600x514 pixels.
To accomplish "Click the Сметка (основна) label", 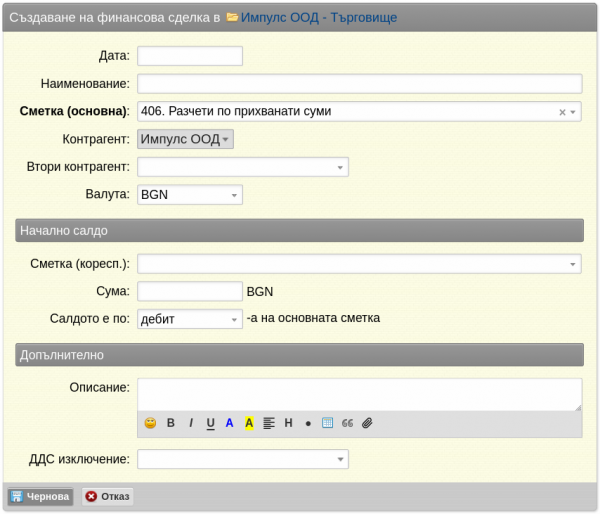I will coord(74,111).
